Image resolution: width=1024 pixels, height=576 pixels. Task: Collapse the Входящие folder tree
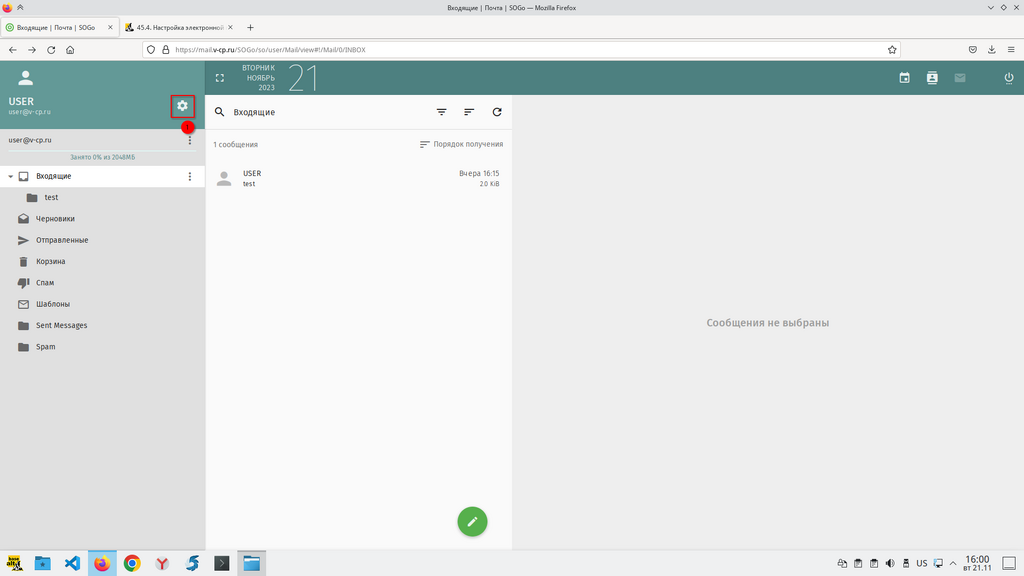(10, 176)
